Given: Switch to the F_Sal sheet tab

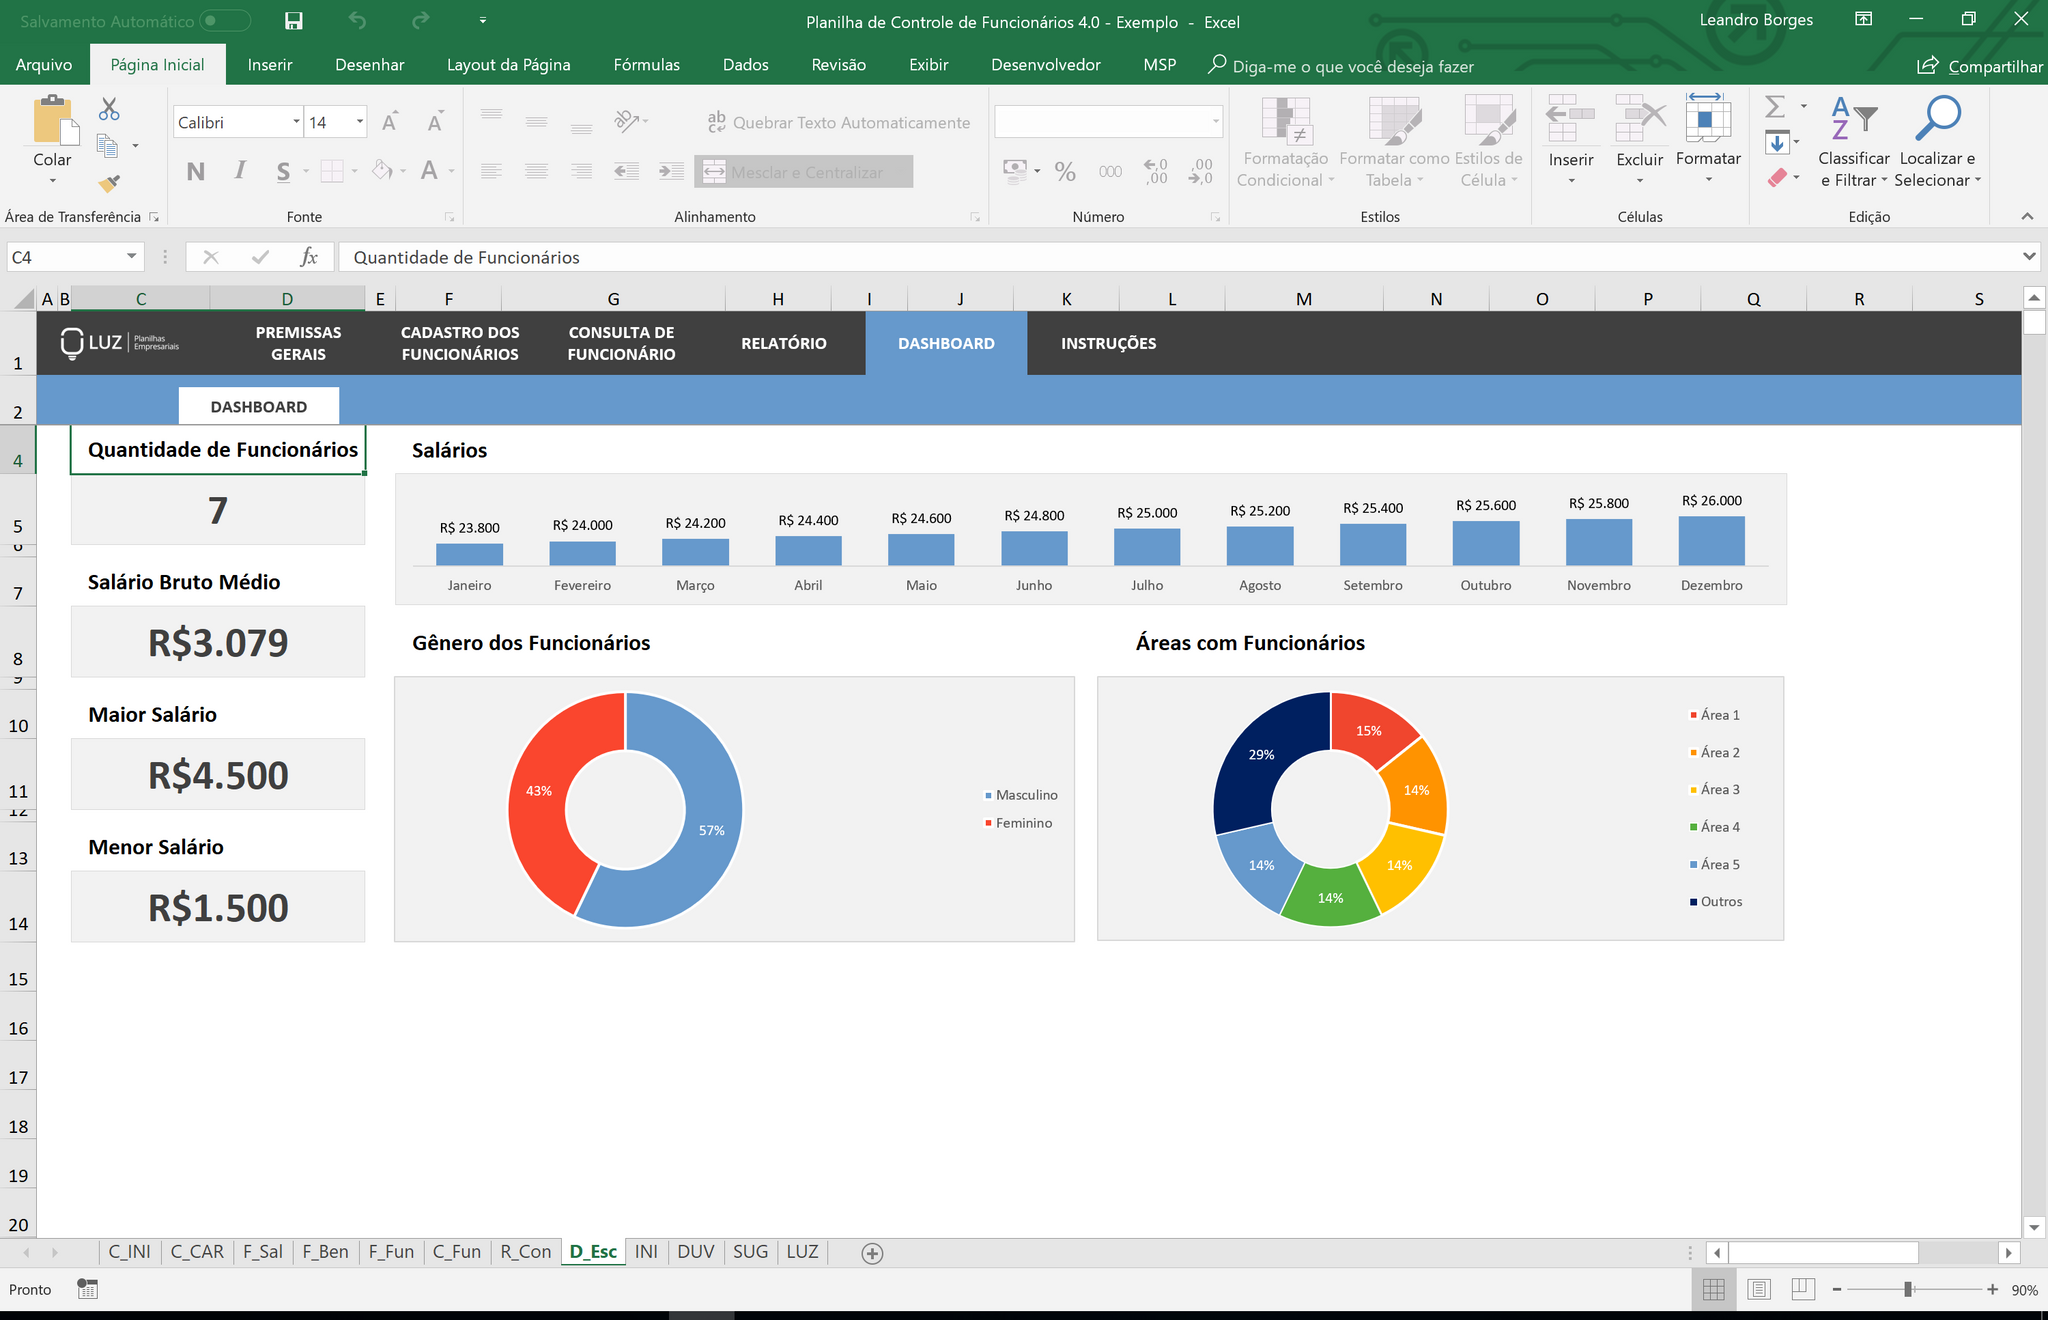Looking at the screenshot, I should click(262, 1252).
